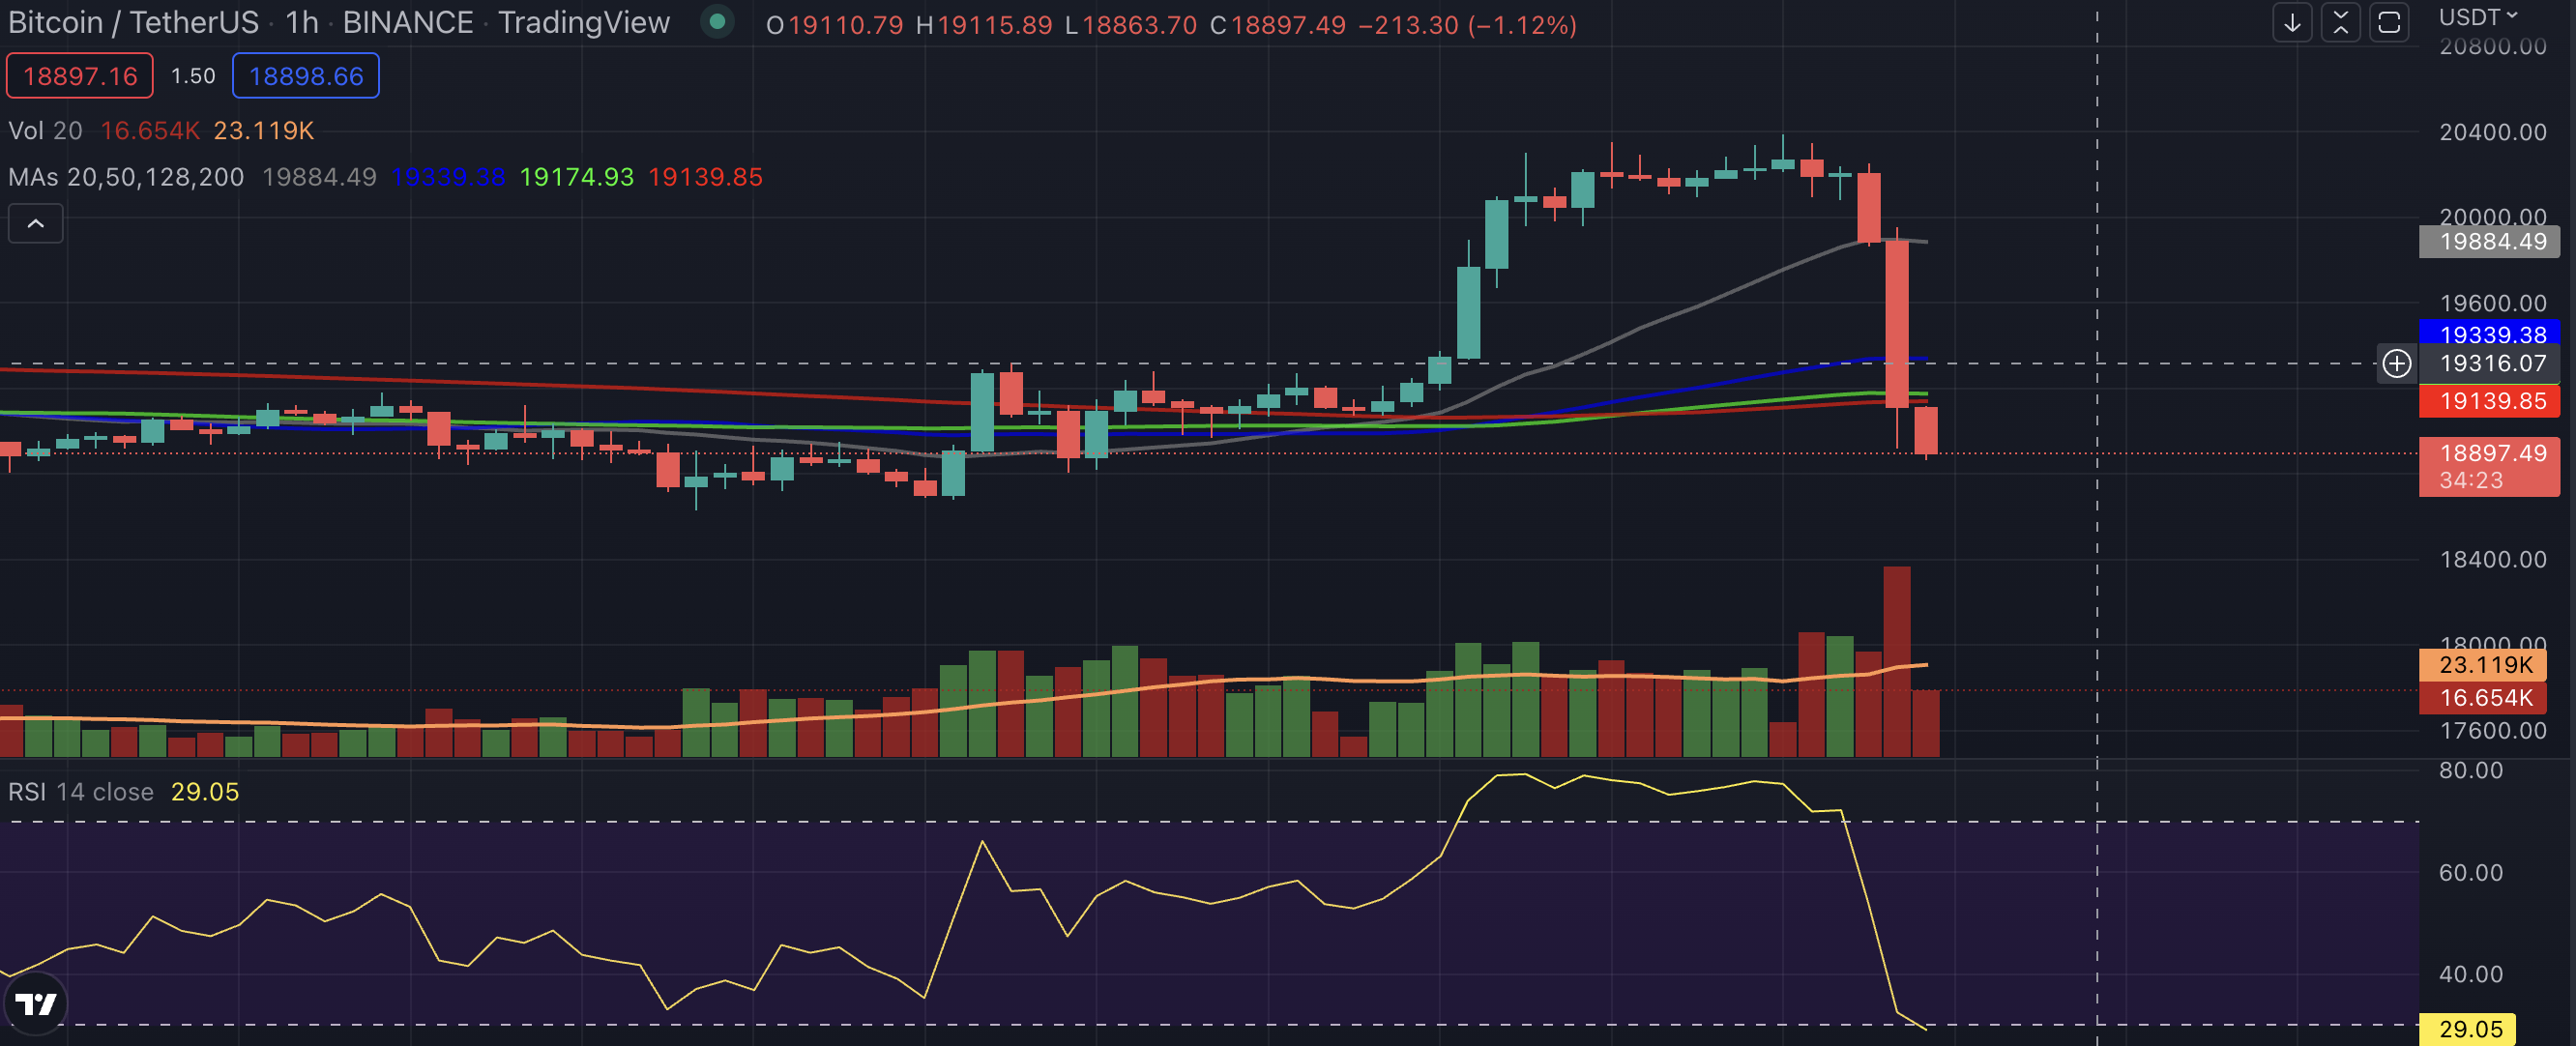The width and height of the screenshot is (2576, 1046).
Task: Select the Vol 20 indicator legend
Action: pos(46,130)
